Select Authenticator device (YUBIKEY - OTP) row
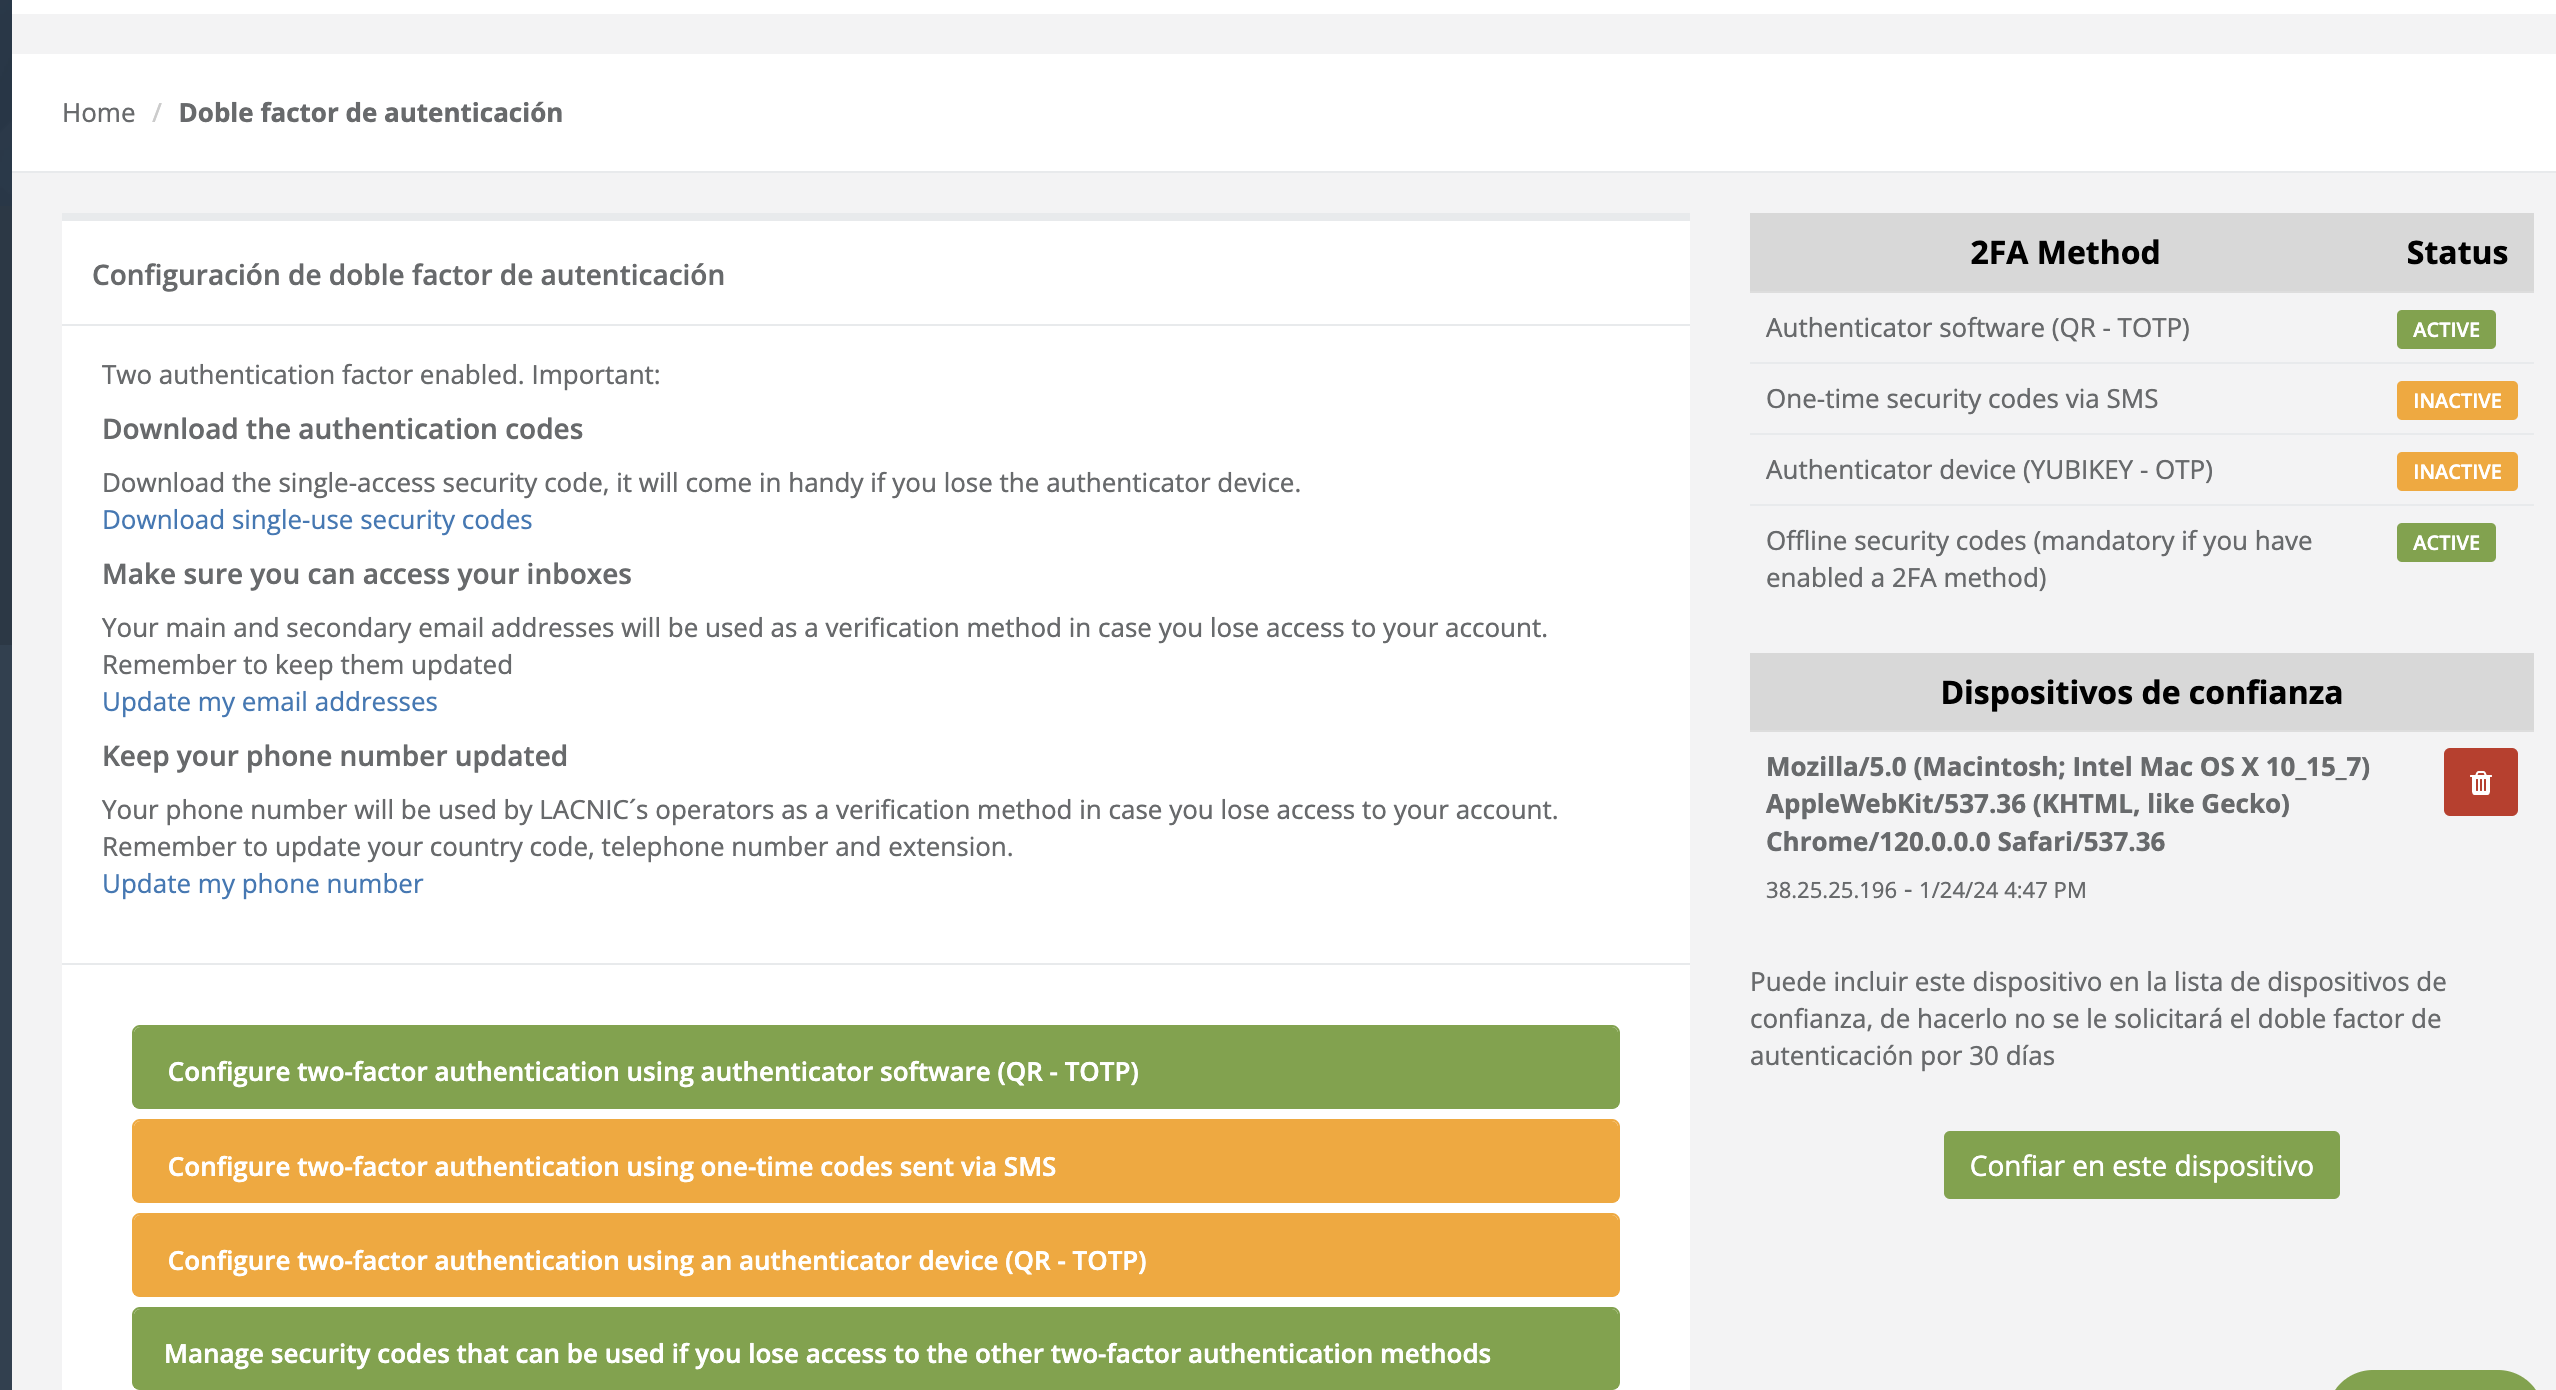2556x1390 pixels. pyautogui.click(x=1988, y=470)
